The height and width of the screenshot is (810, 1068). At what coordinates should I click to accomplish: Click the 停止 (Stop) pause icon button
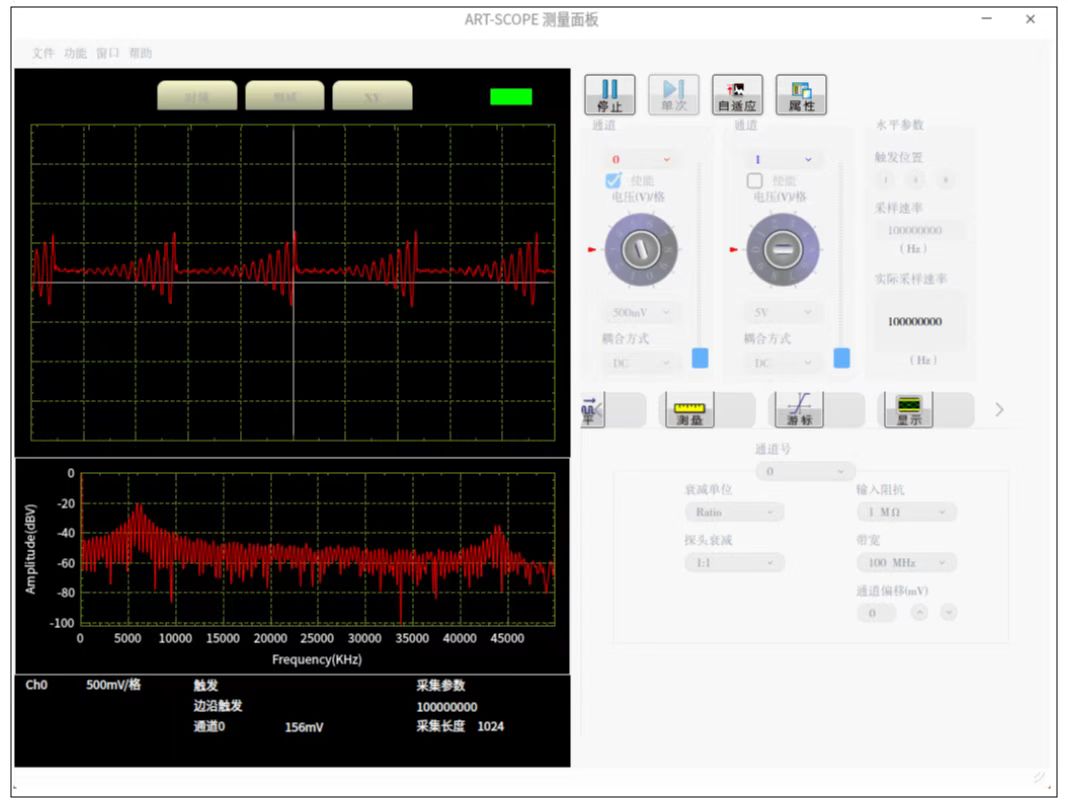[x=609, y=95]
